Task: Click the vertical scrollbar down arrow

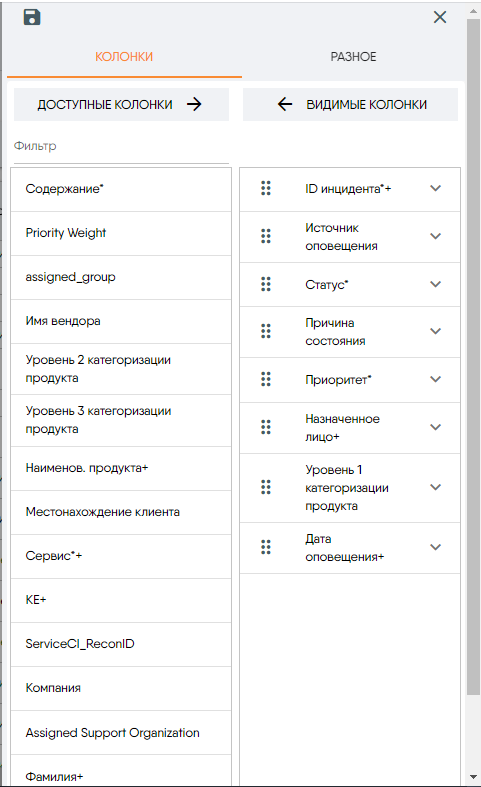Action: (x=473, y=777)
